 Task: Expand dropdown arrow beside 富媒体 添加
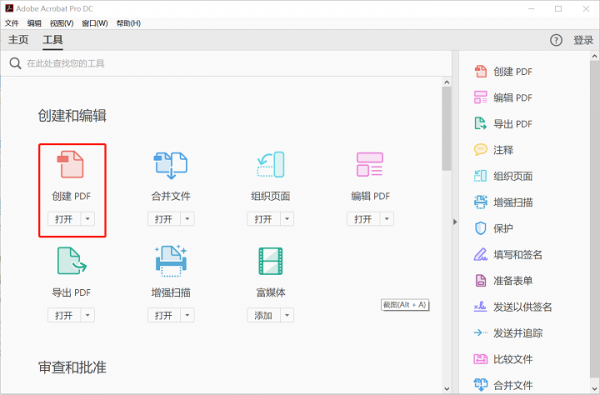click(287, 315)
